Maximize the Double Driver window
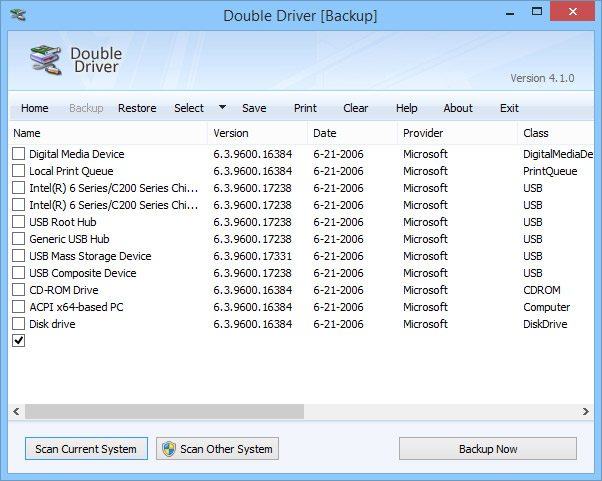Image resolution: width=602 pixels, height=481 pixels. [537, 12]
